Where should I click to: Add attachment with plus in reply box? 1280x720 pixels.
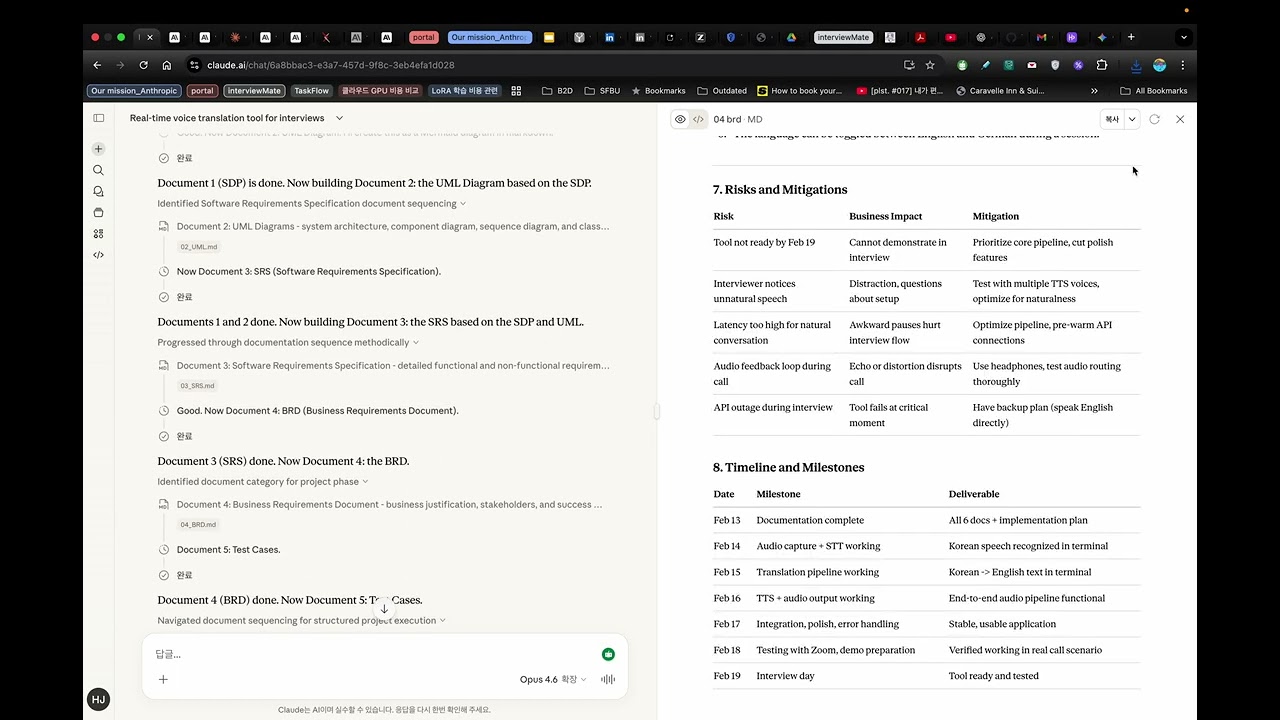click(163, 679)
